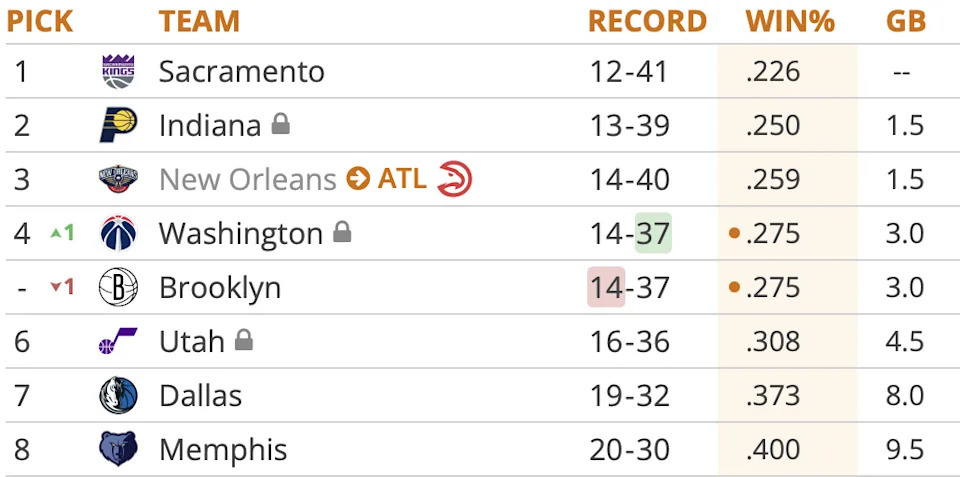Click the Sacramento Kings logo
The height and width of the screenshot is (477, 960).
[x=118, y=72]
